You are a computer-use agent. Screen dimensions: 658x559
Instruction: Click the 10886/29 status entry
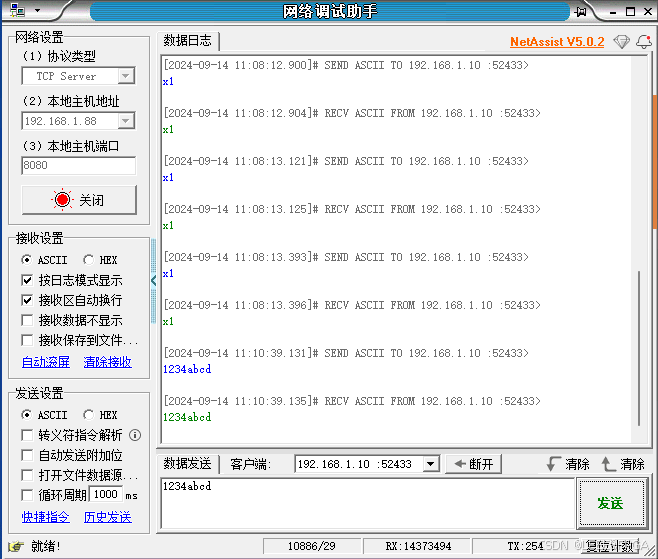(311, 546)
